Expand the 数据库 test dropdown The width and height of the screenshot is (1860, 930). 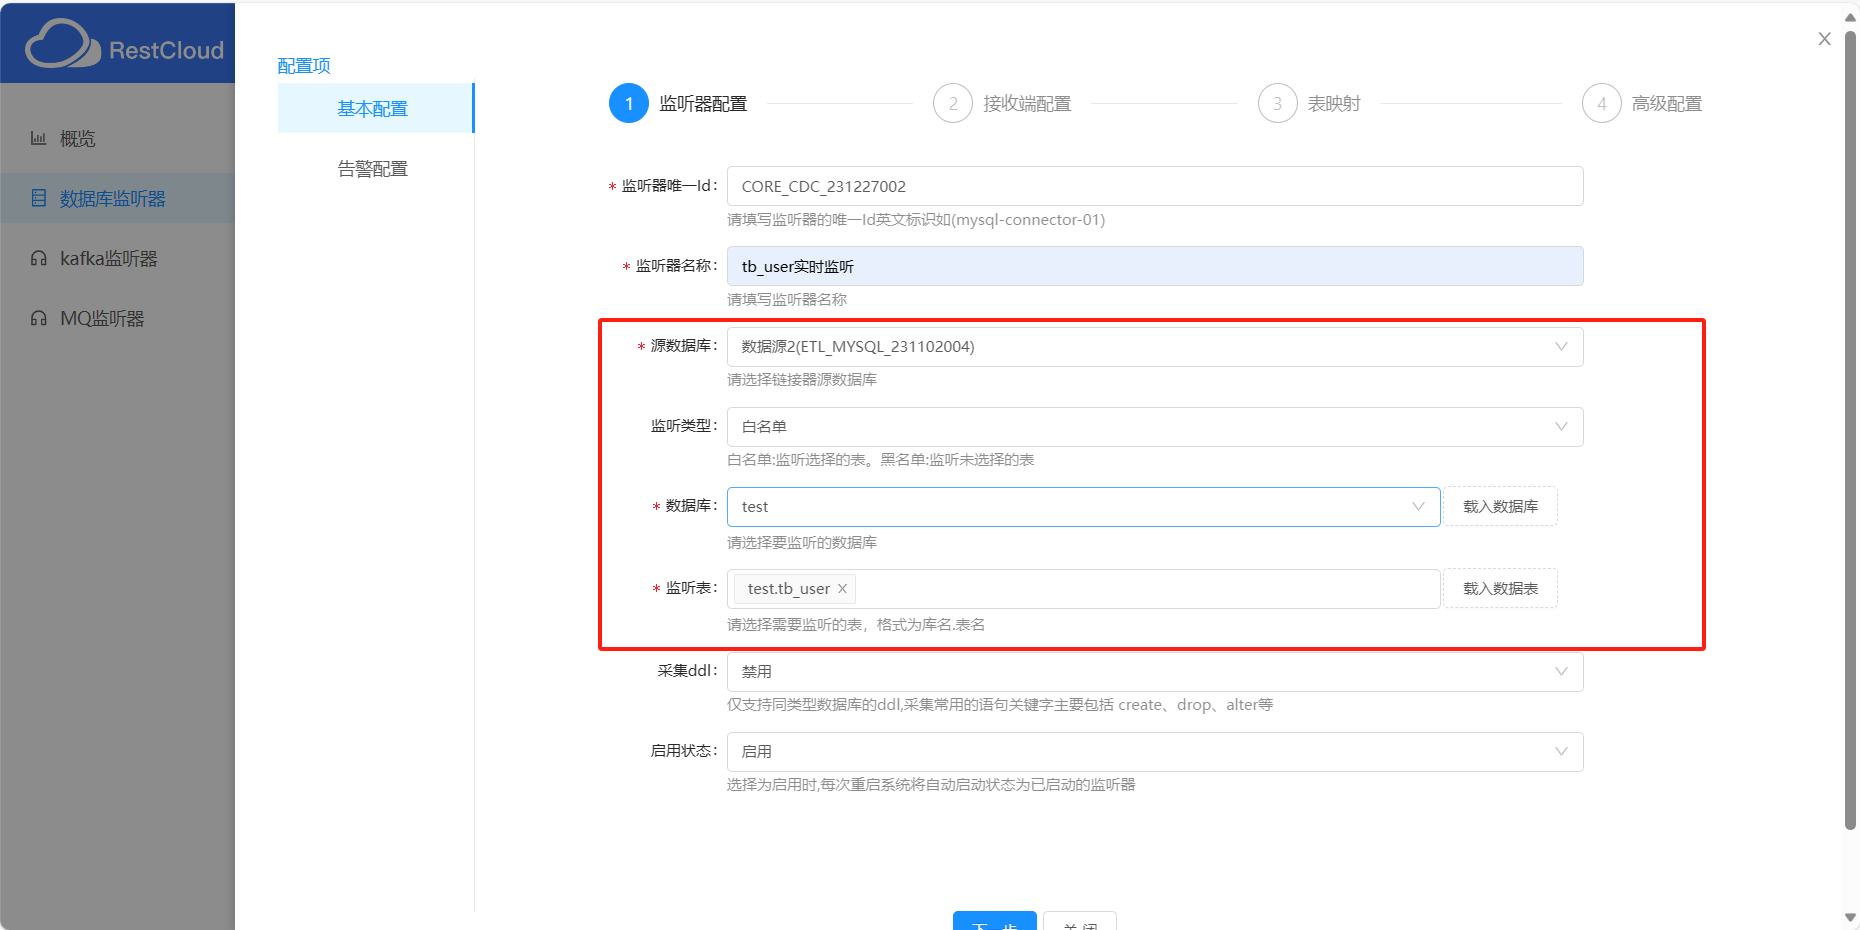pyautogui.click(x=1083, y=506)
